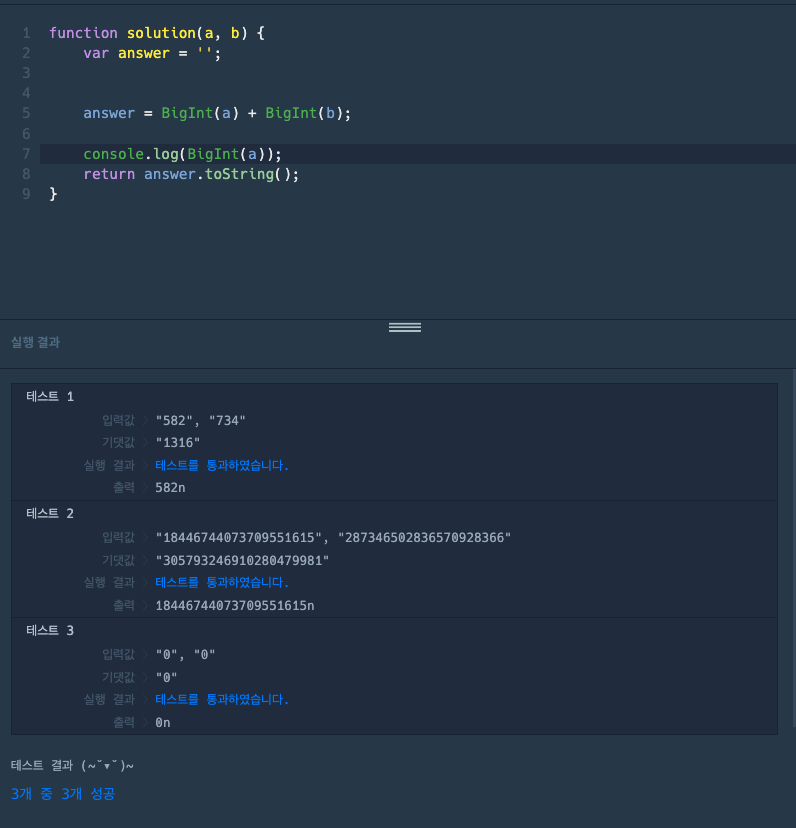Click the '3개 중 3개 성공' summary
The image size is (796, 828).
63,794
